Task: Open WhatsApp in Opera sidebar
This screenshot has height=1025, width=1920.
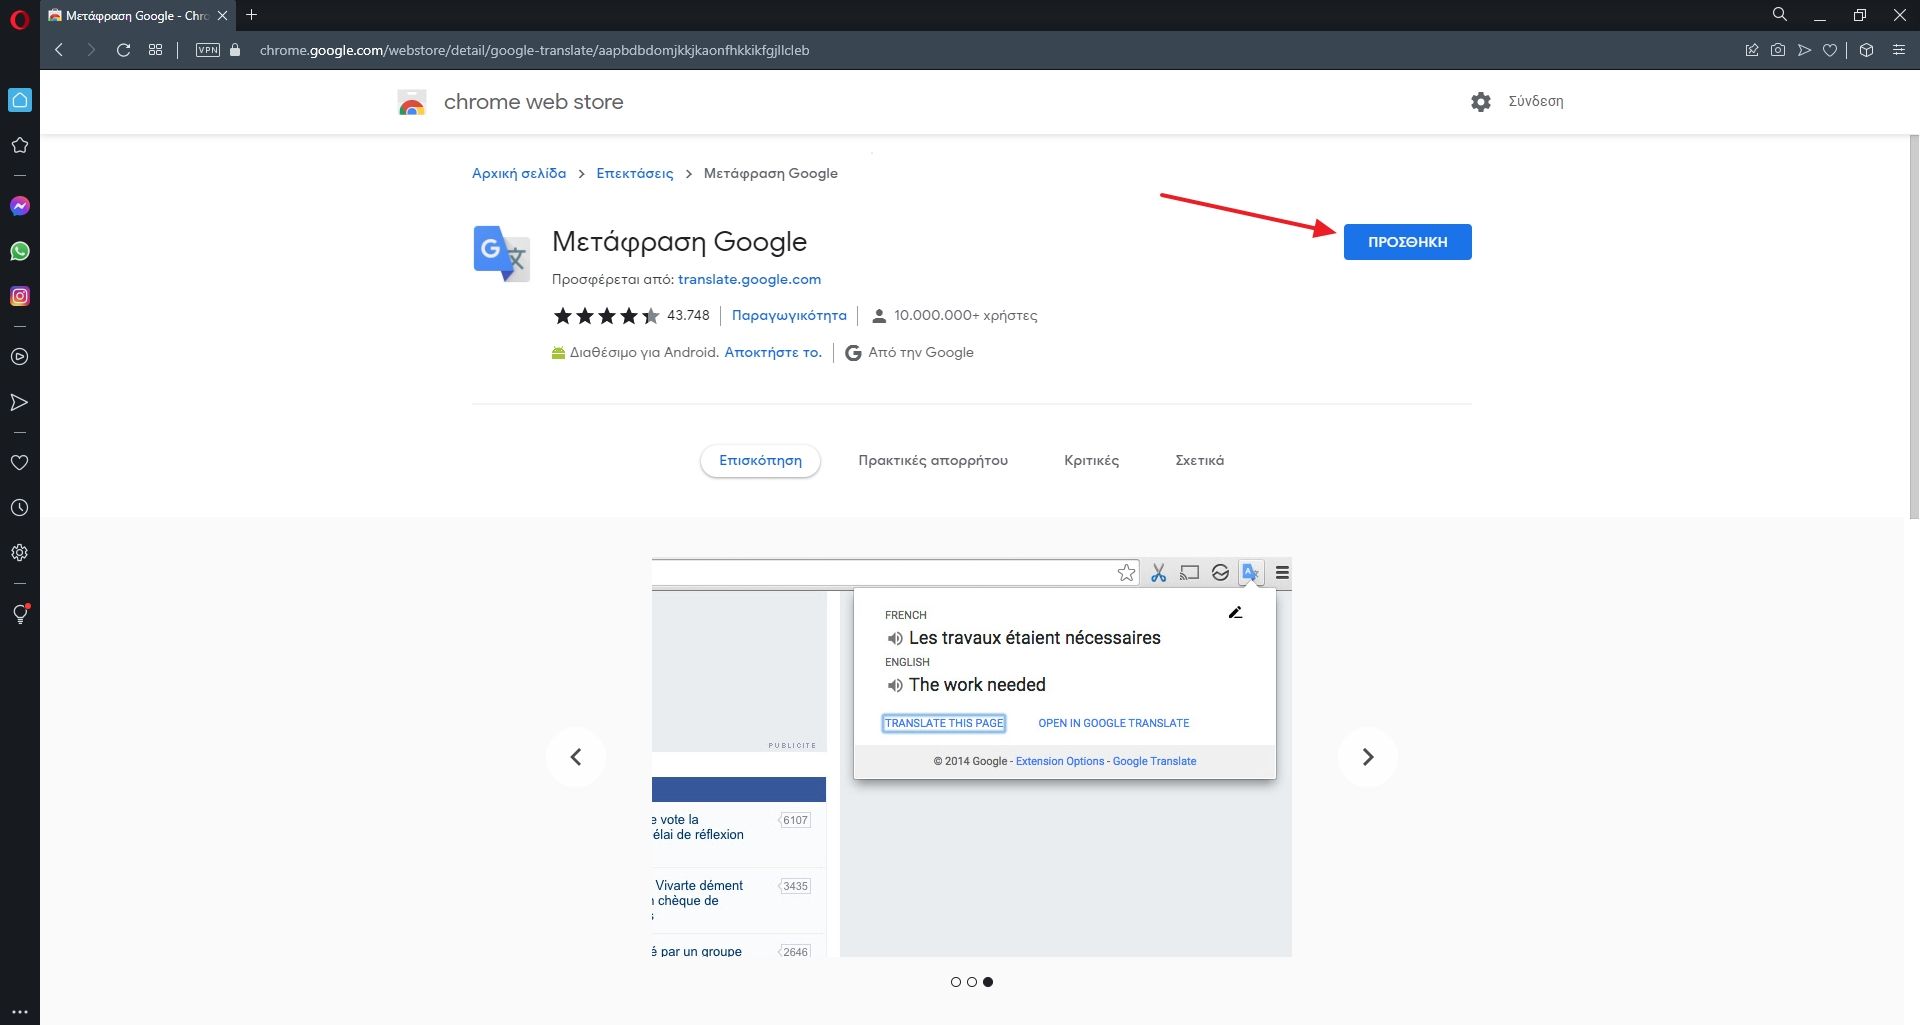Action: click(x=20, y=251)
